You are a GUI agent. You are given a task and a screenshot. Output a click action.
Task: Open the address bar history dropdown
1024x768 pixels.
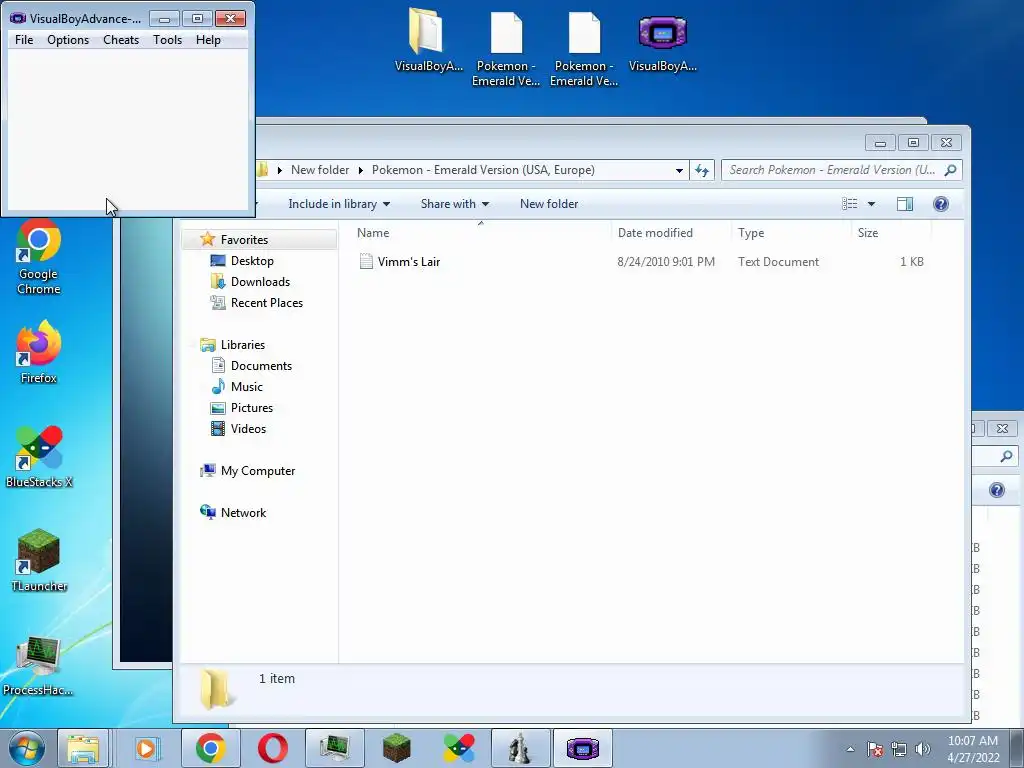(x=679, y=170)
